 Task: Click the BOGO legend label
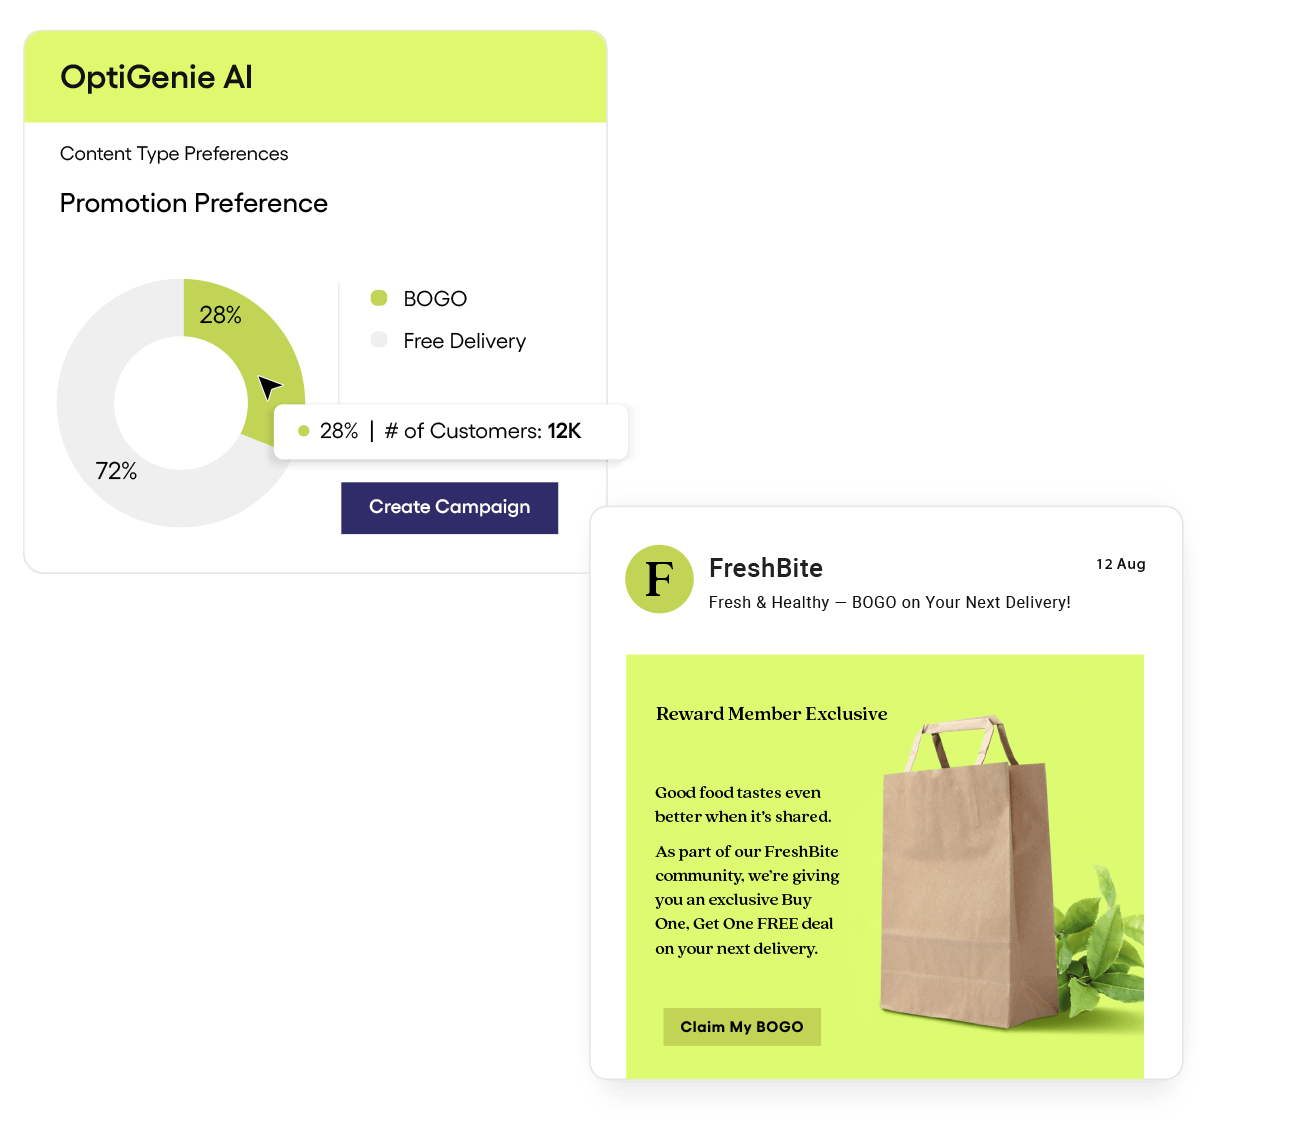click(x=435, y=299)
